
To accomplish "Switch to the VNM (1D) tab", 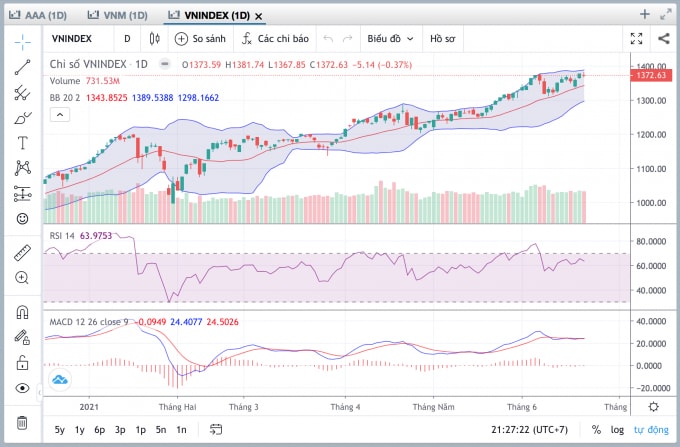I will 118,16.
